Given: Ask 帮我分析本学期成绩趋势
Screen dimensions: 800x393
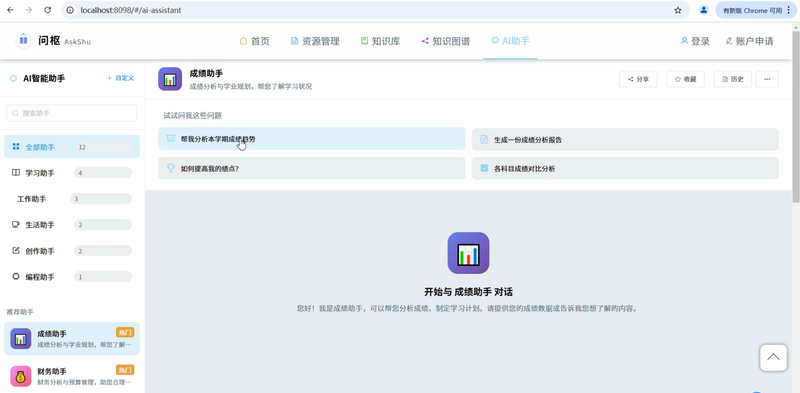Looking at the screenshot, I should [312, 139].
